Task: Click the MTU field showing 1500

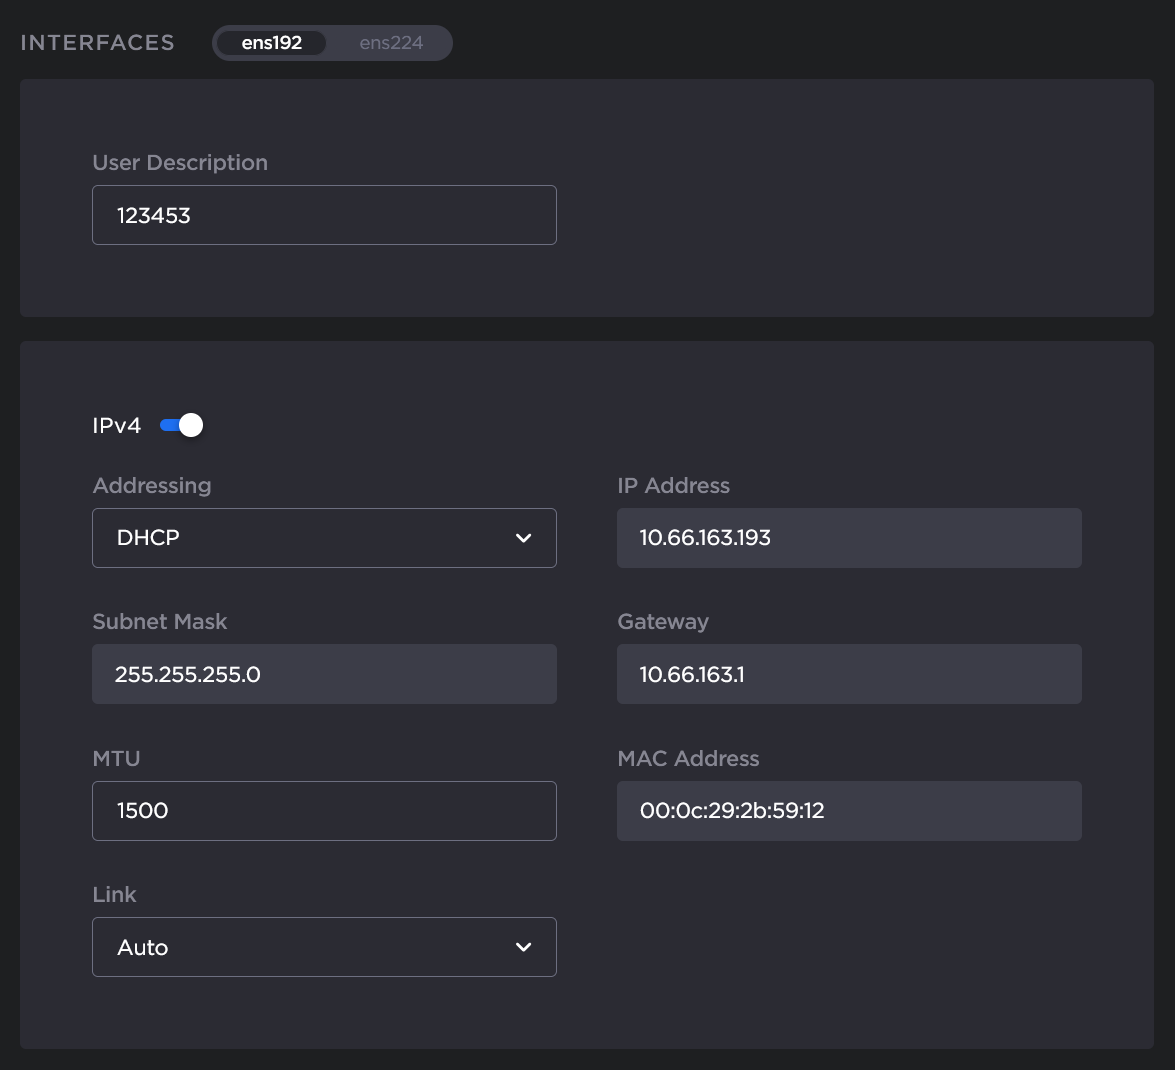Action: (324, 811)
